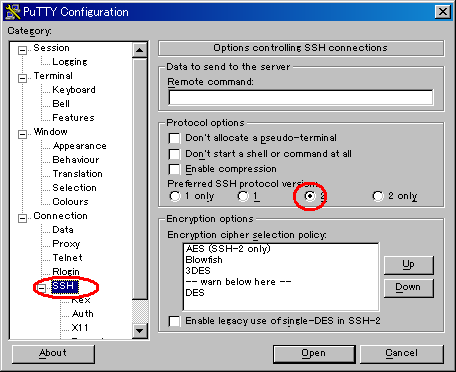Close the PuTTY Configuration window
This screenshot has width=456, height=372.
point(443,12)
